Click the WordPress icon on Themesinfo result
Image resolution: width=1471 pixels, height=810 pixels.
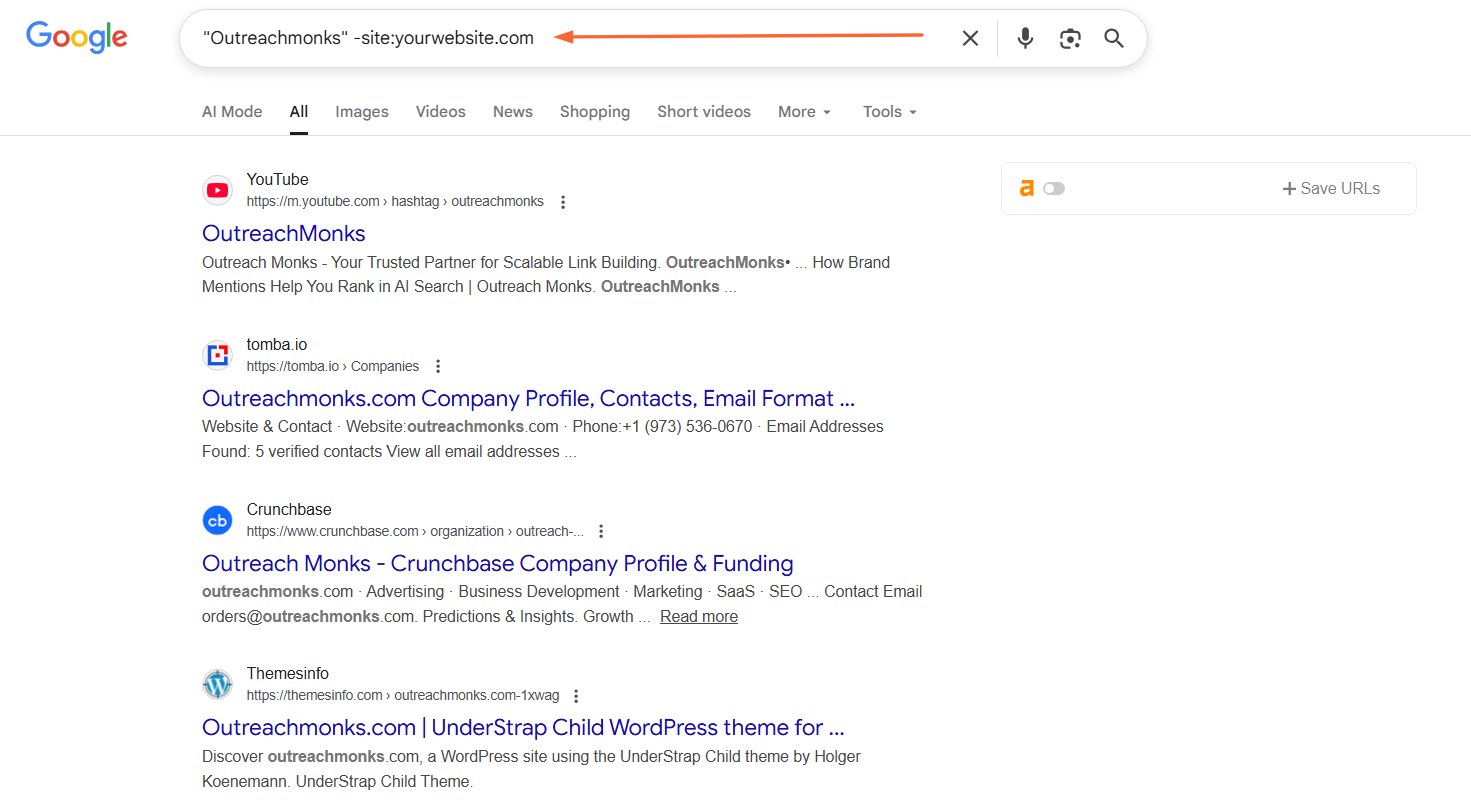[x=217, y=684]
